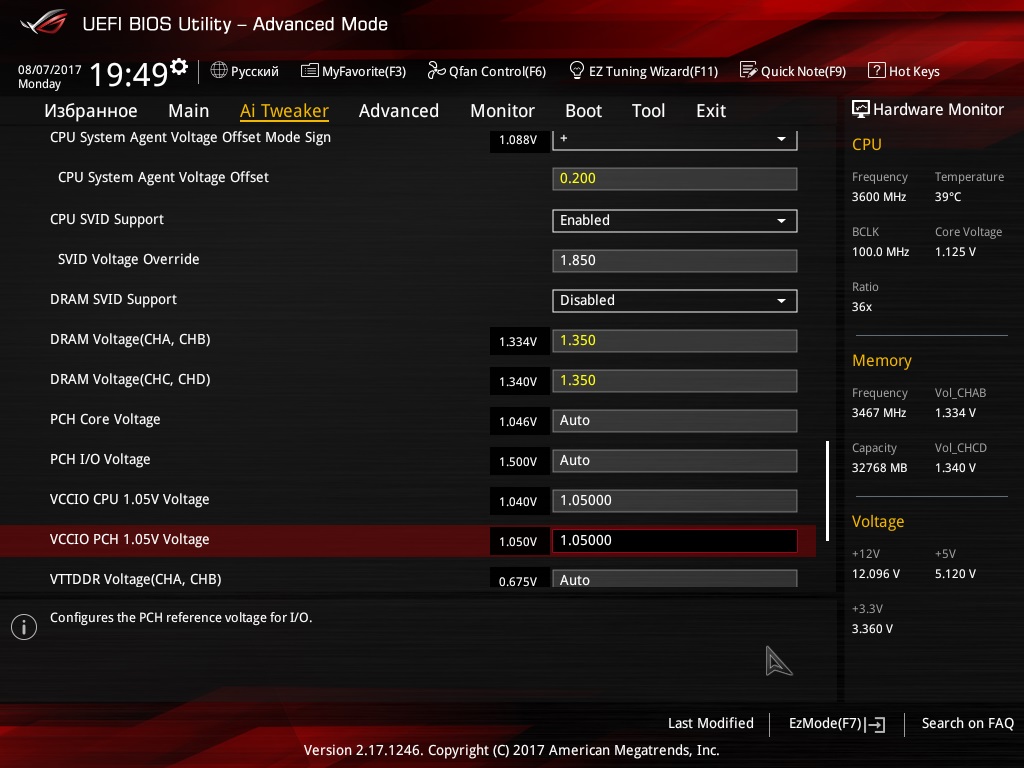Click the EZ Tuning Wizard bulb icon
This screenshot has height=768, width=1024.
577,70
